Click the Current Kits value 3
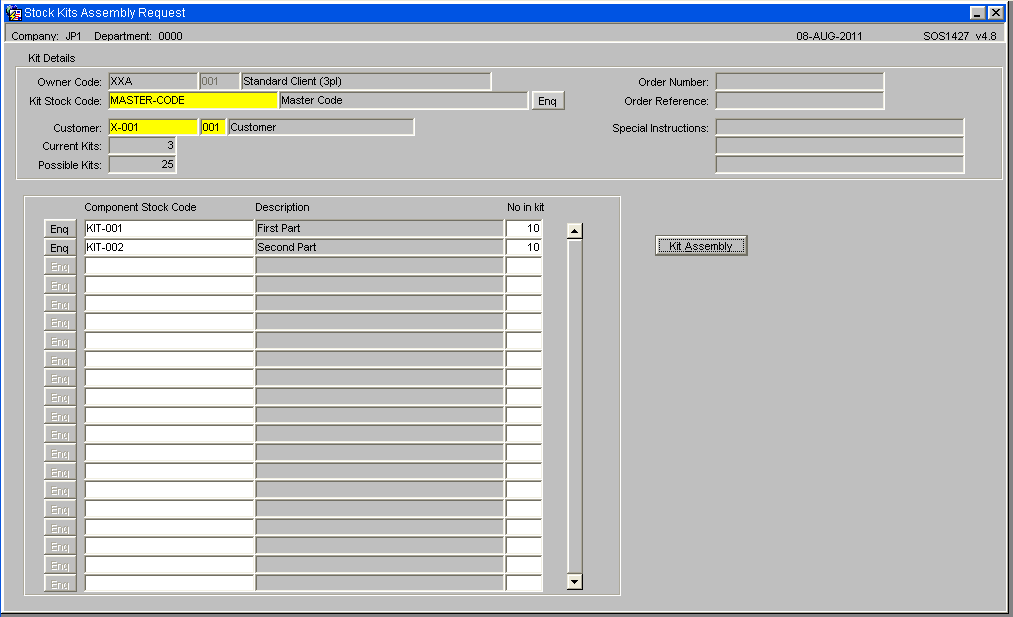 142,145
